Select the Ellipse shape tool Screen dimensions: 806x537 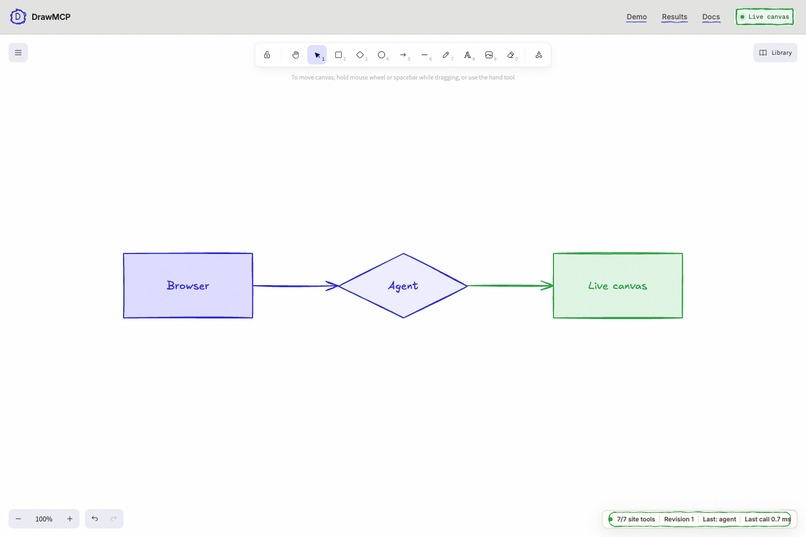point(382,55)
